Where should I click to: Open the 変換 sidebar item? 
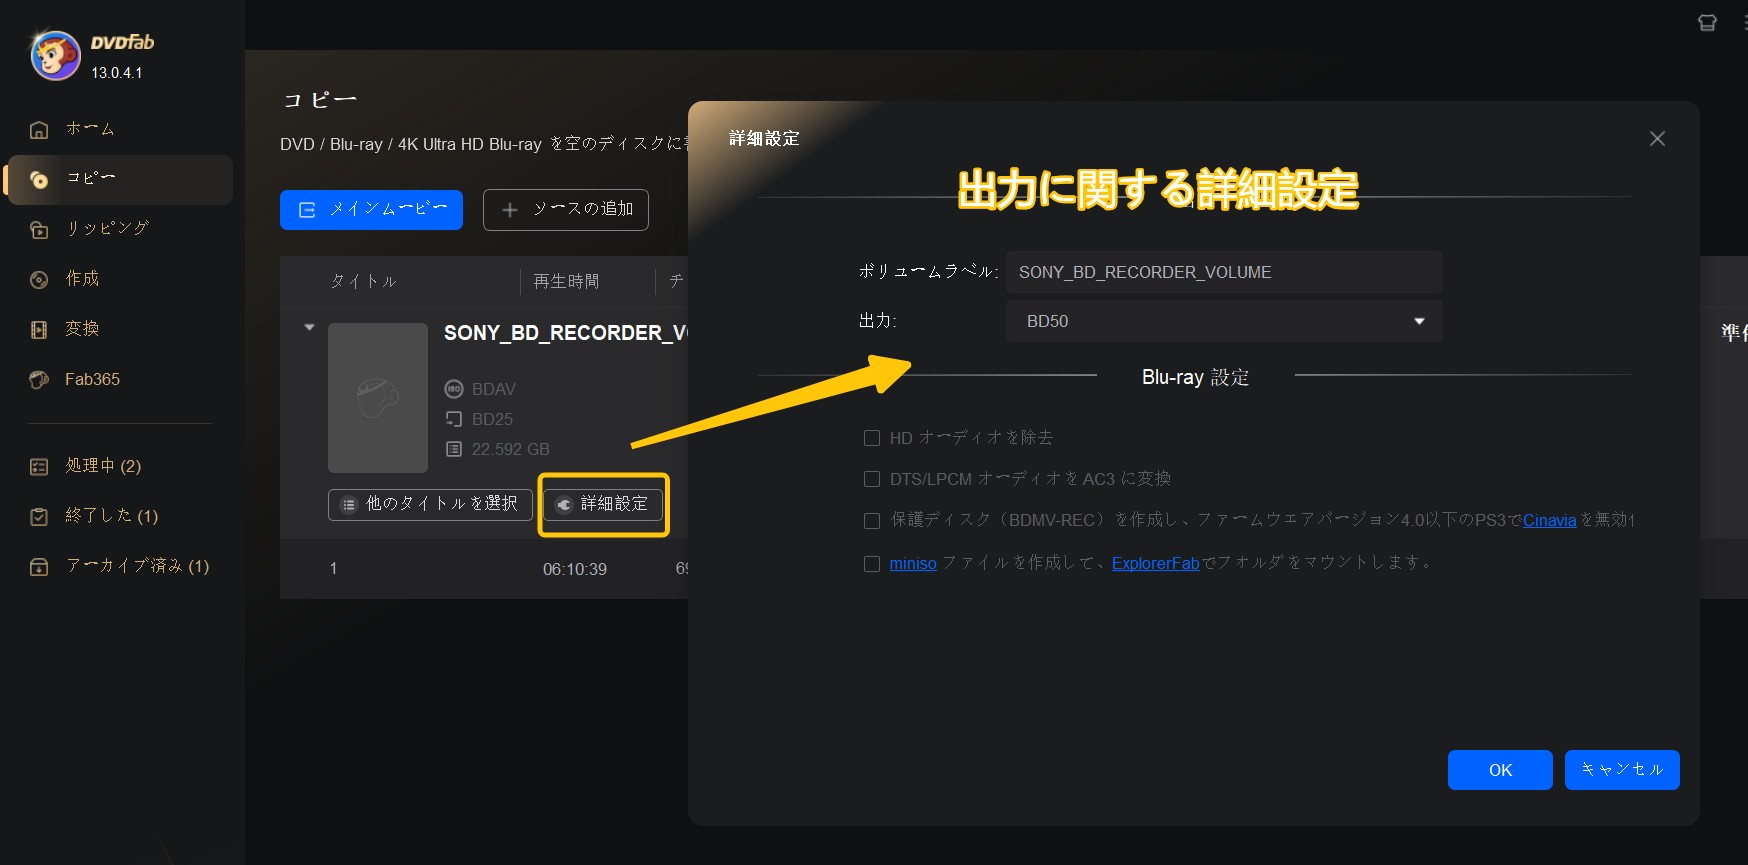(120, 329)
